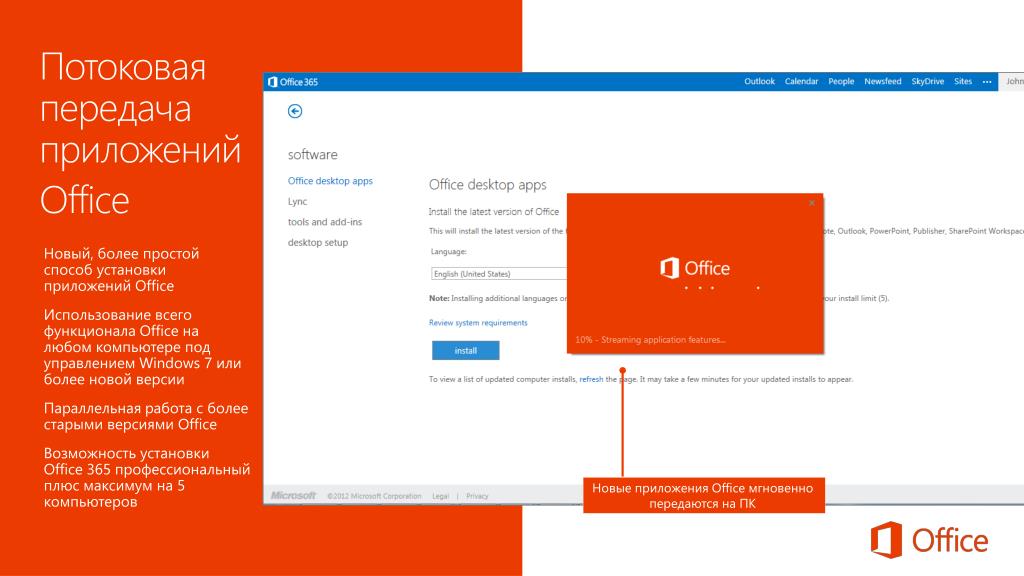Viewport: 1024px width, 576px height.
Task: Open the more options ellipsis in header
Action: (987, 82)
